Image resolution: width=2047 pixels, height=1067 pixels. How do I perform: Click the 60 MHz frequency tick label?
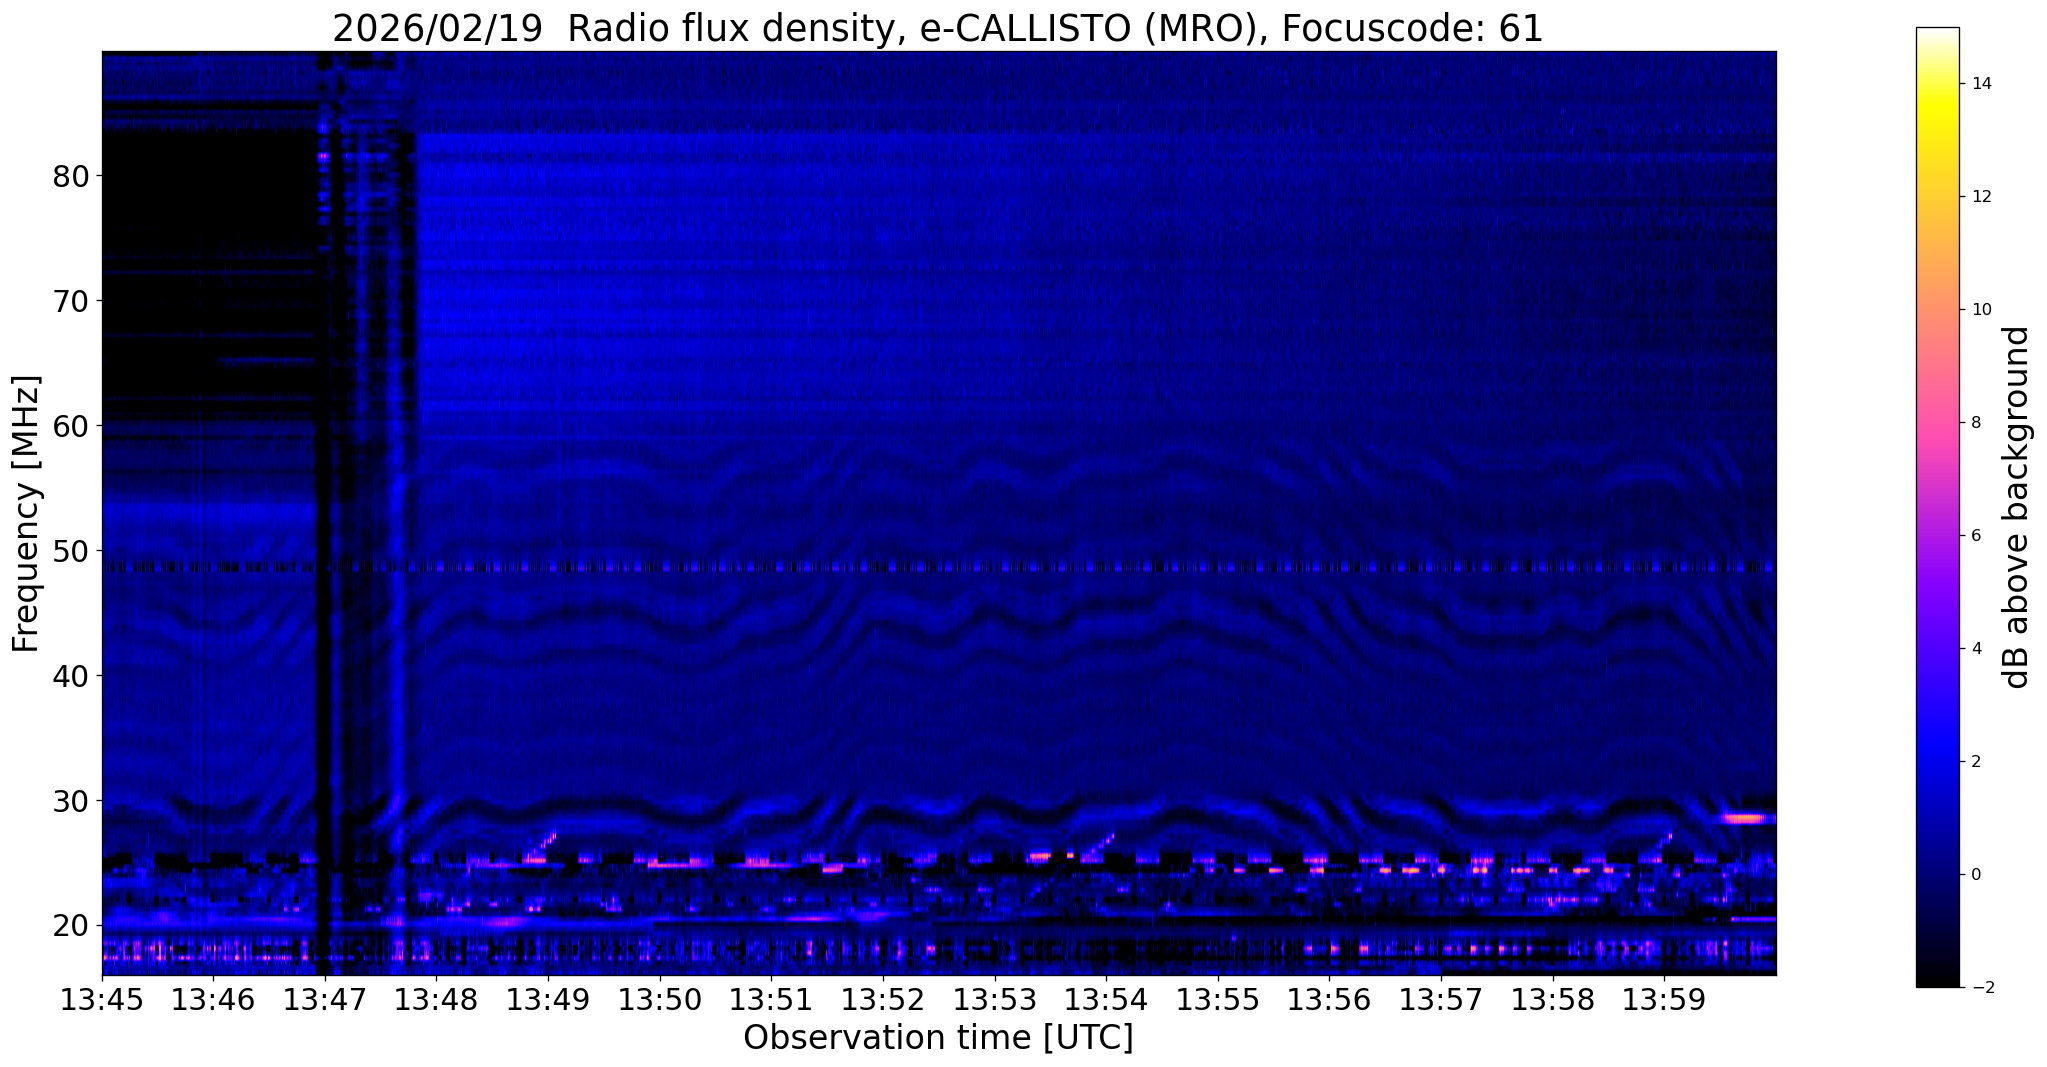[x=71, y=426]
